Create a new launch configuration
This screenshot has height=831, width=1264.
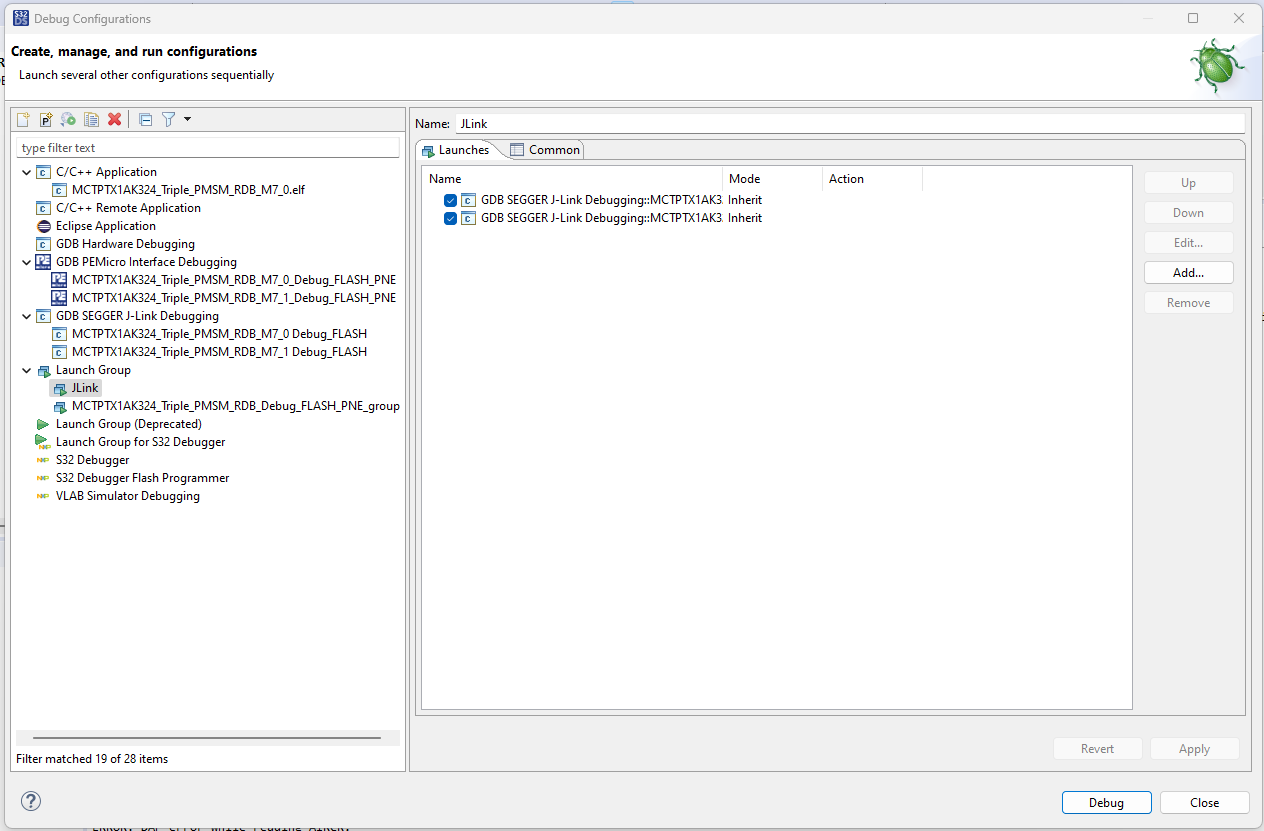22,119
